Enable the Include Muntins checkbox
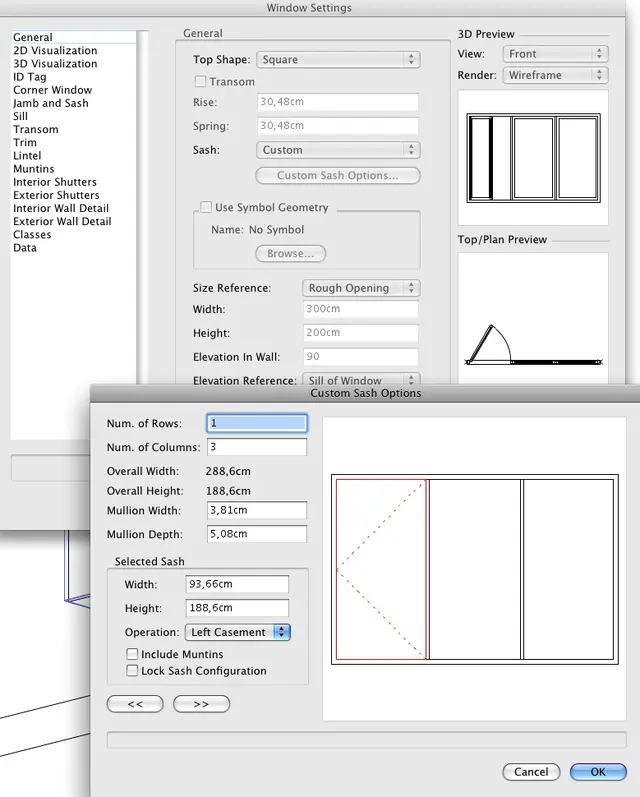The height and width of the screenshot is (797, 640). tap(132, 654)
